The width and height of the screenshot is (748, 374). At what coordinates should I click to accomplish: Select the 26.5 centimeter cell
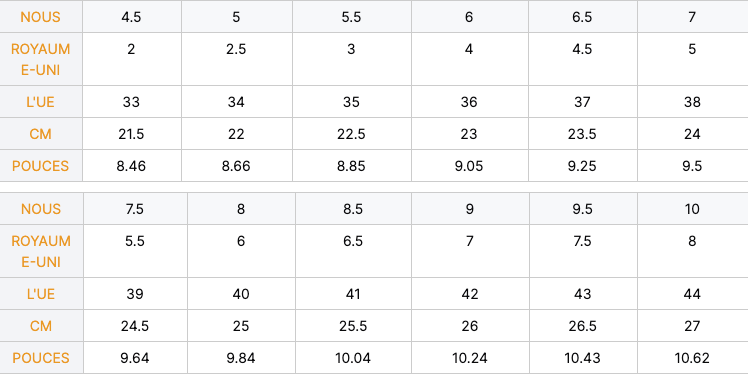tap(582, 326)
